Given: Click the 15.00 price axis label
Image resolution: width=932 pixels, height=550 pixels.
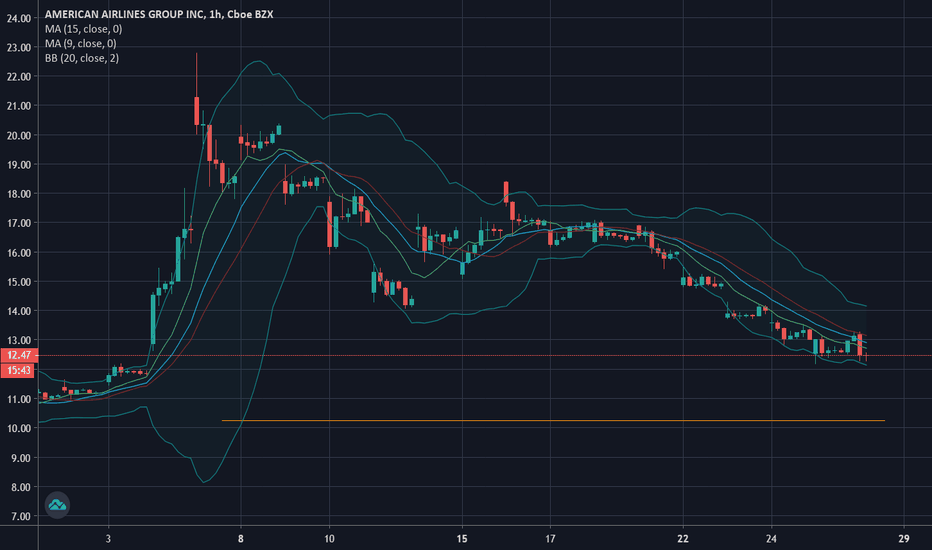Looking at the screenshot, I should pyautogui.click(x=19, y=282).
